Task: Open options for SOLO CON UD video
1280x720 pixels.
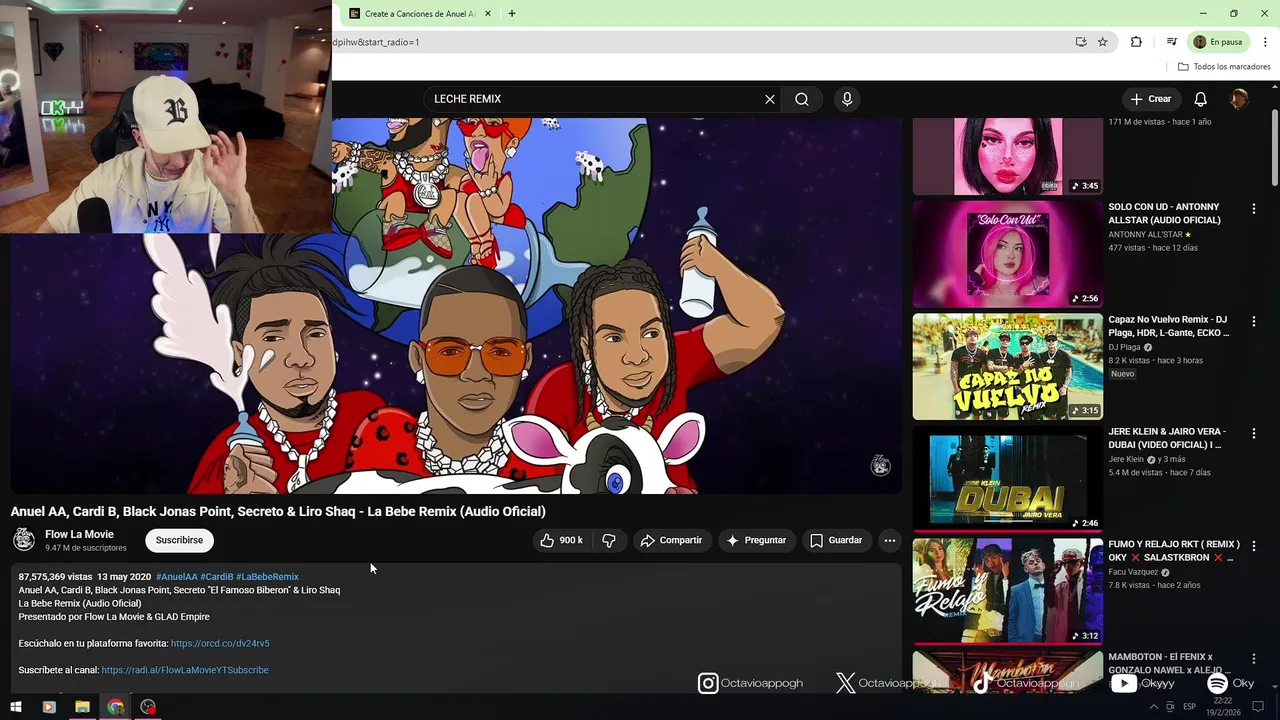Action: pos(1253,209)
